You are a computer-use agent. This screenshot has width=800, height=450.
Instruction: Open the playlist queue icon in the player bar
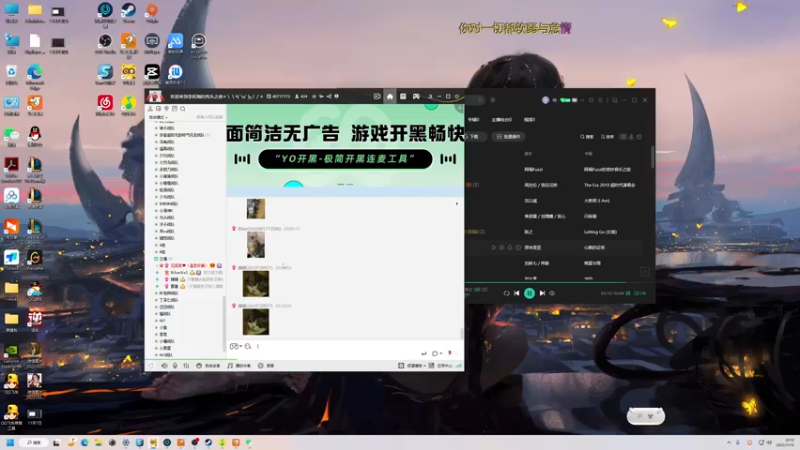pyautogui.click(x=640, y=293)
